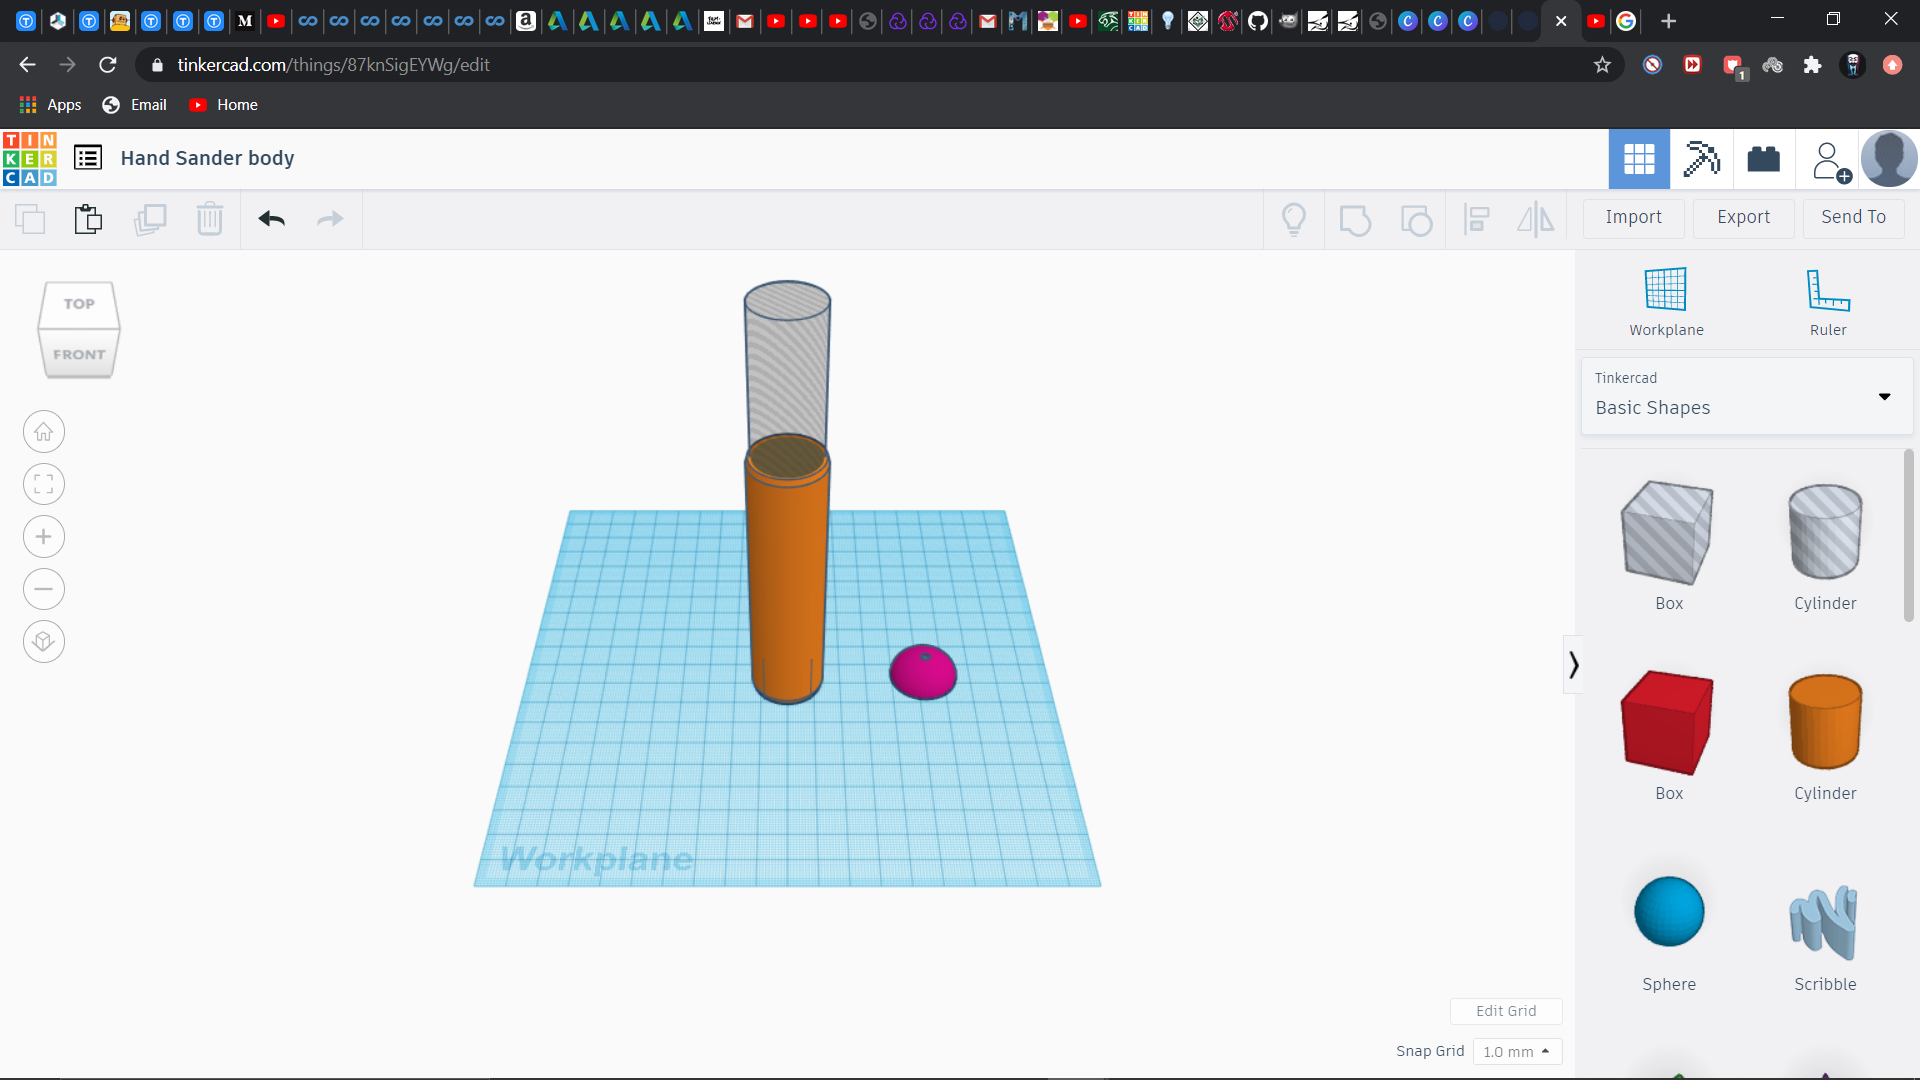Select the Align tool icon
1920x1080 pixels.
(1476, 219)
